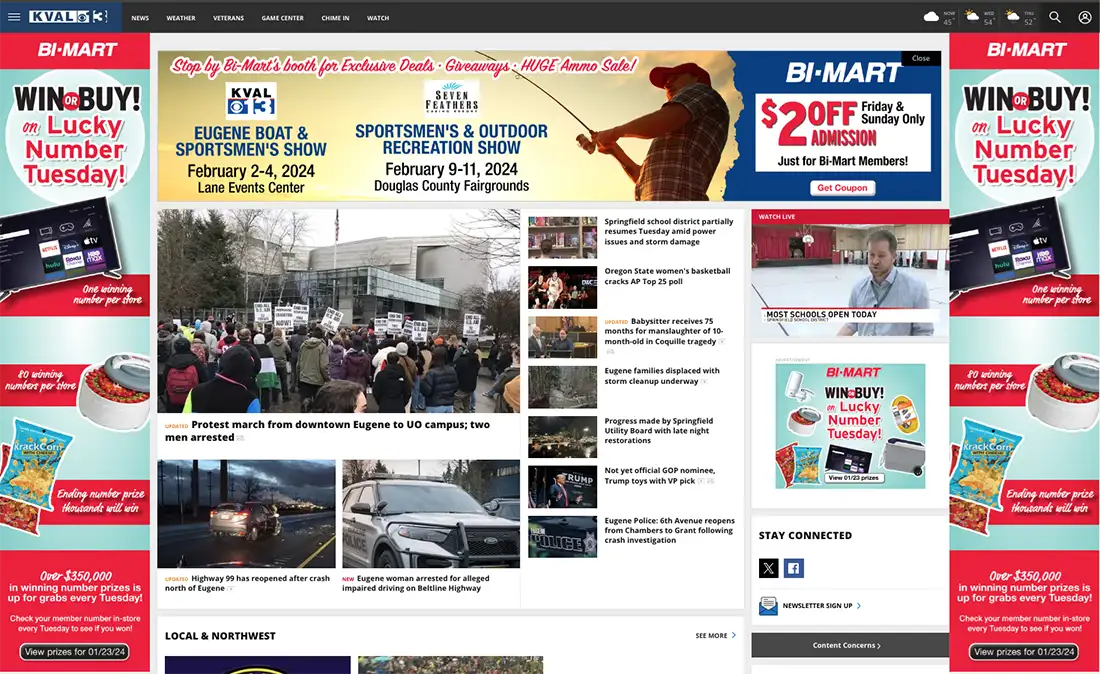This screenshot has height=674, width=1100.
Task: Open the user account icon
Action: click(1085, 17)
